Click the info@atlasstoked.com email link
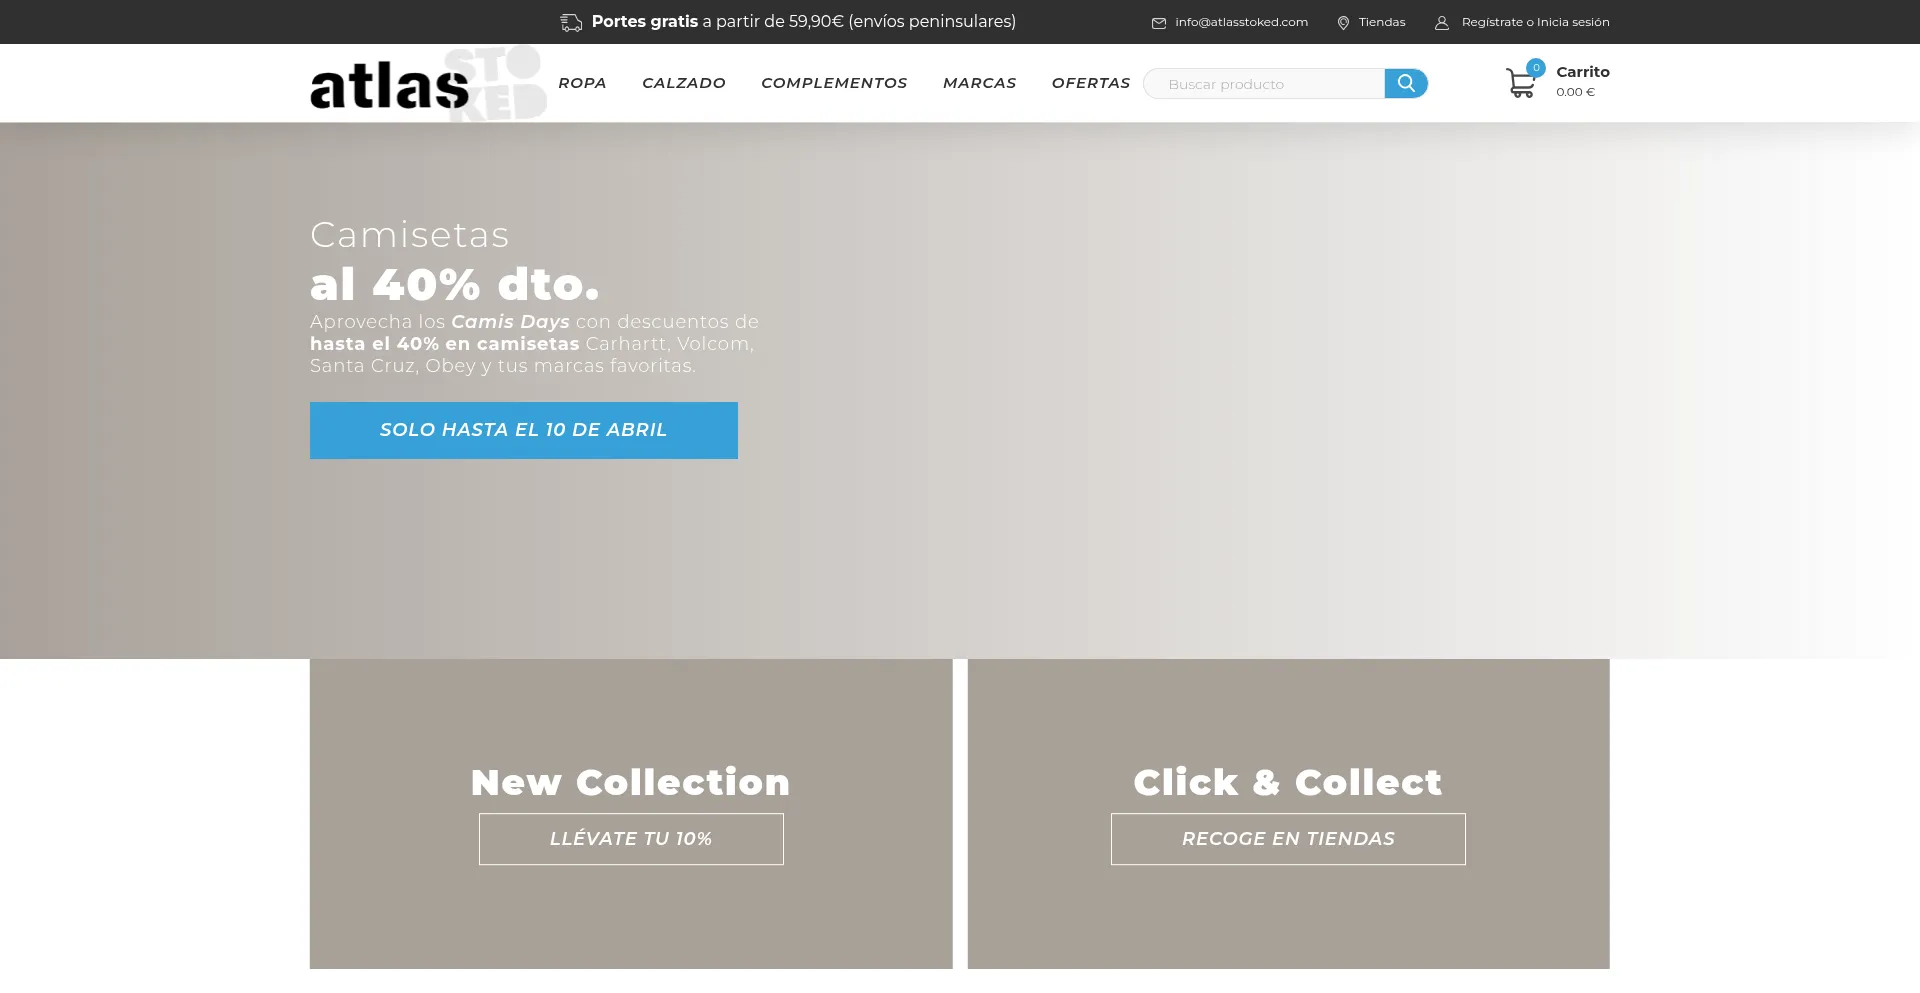 tap(1241, 22)
